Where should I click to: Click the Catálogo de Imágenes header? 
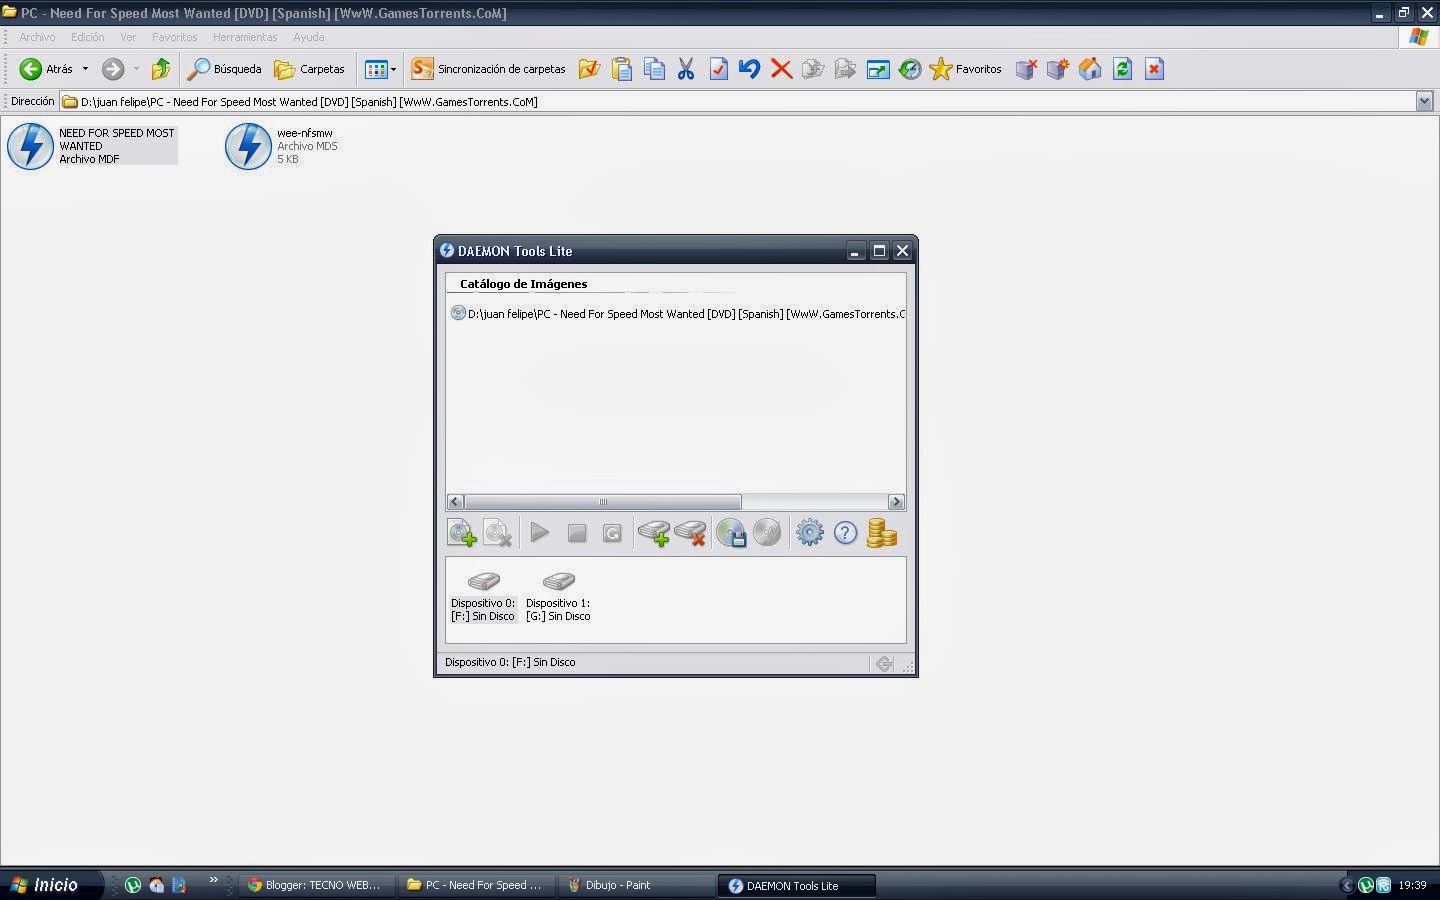[x=523, y=284]
